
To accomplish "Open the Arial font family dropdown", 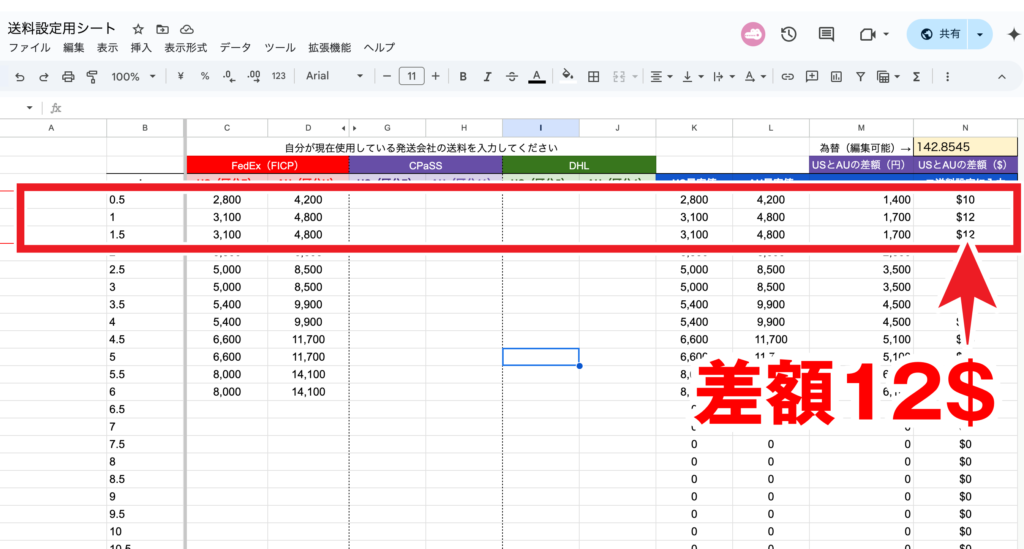I will (x=334, y=76).
